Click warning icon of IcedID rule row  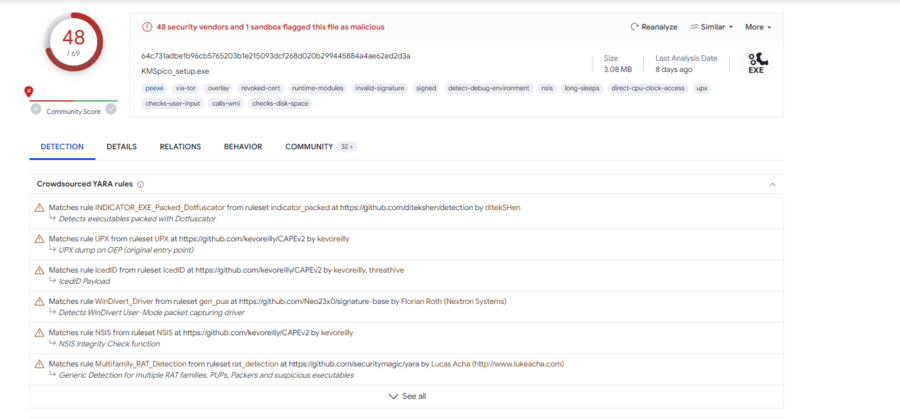[x=40, y=270]
